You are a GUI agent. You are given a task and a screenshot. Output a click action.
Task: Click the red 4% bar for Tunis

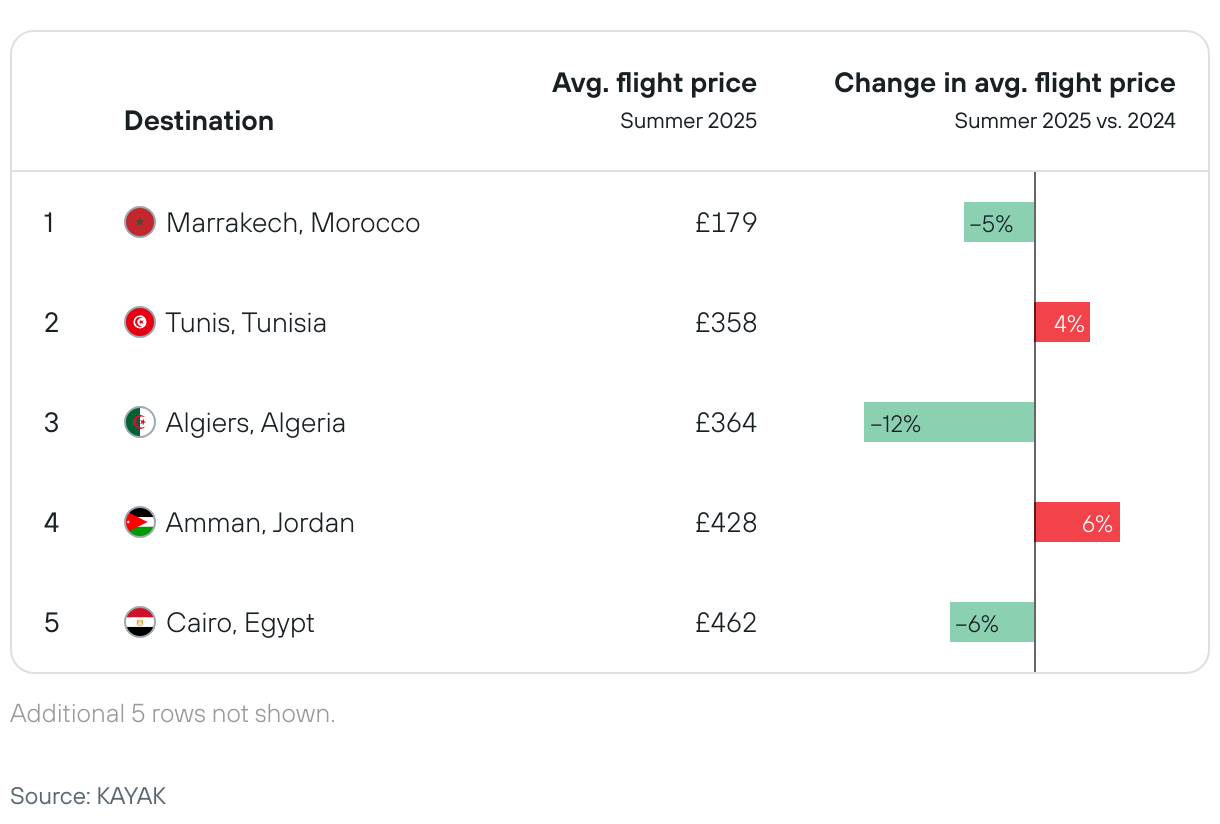point(1062,322)
